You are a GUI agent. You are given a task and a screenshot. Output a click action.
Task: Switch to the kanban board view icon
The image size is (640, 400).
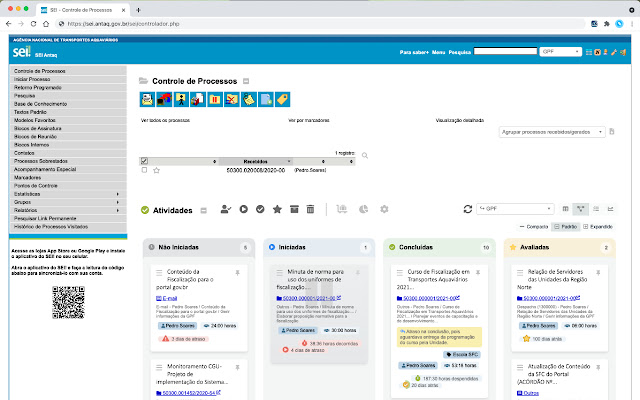580,209
